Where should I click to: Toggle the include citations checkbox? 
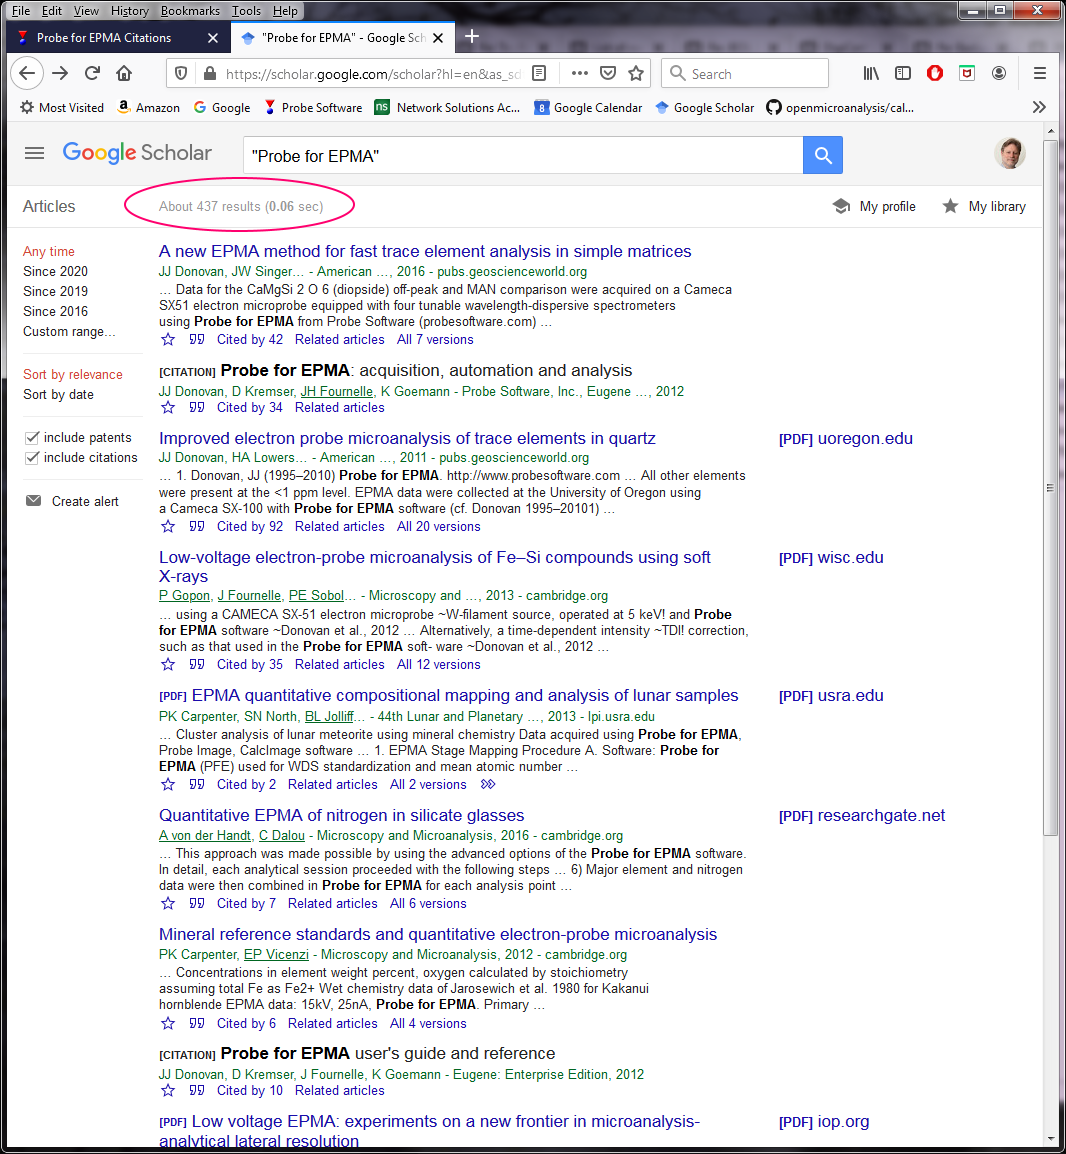(32, 458)
